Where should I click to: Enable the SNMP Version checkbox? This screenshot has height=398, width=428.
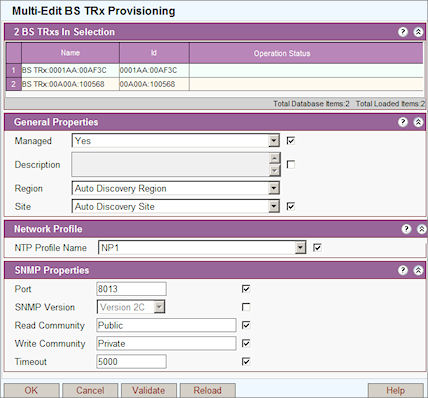[246, 307]
